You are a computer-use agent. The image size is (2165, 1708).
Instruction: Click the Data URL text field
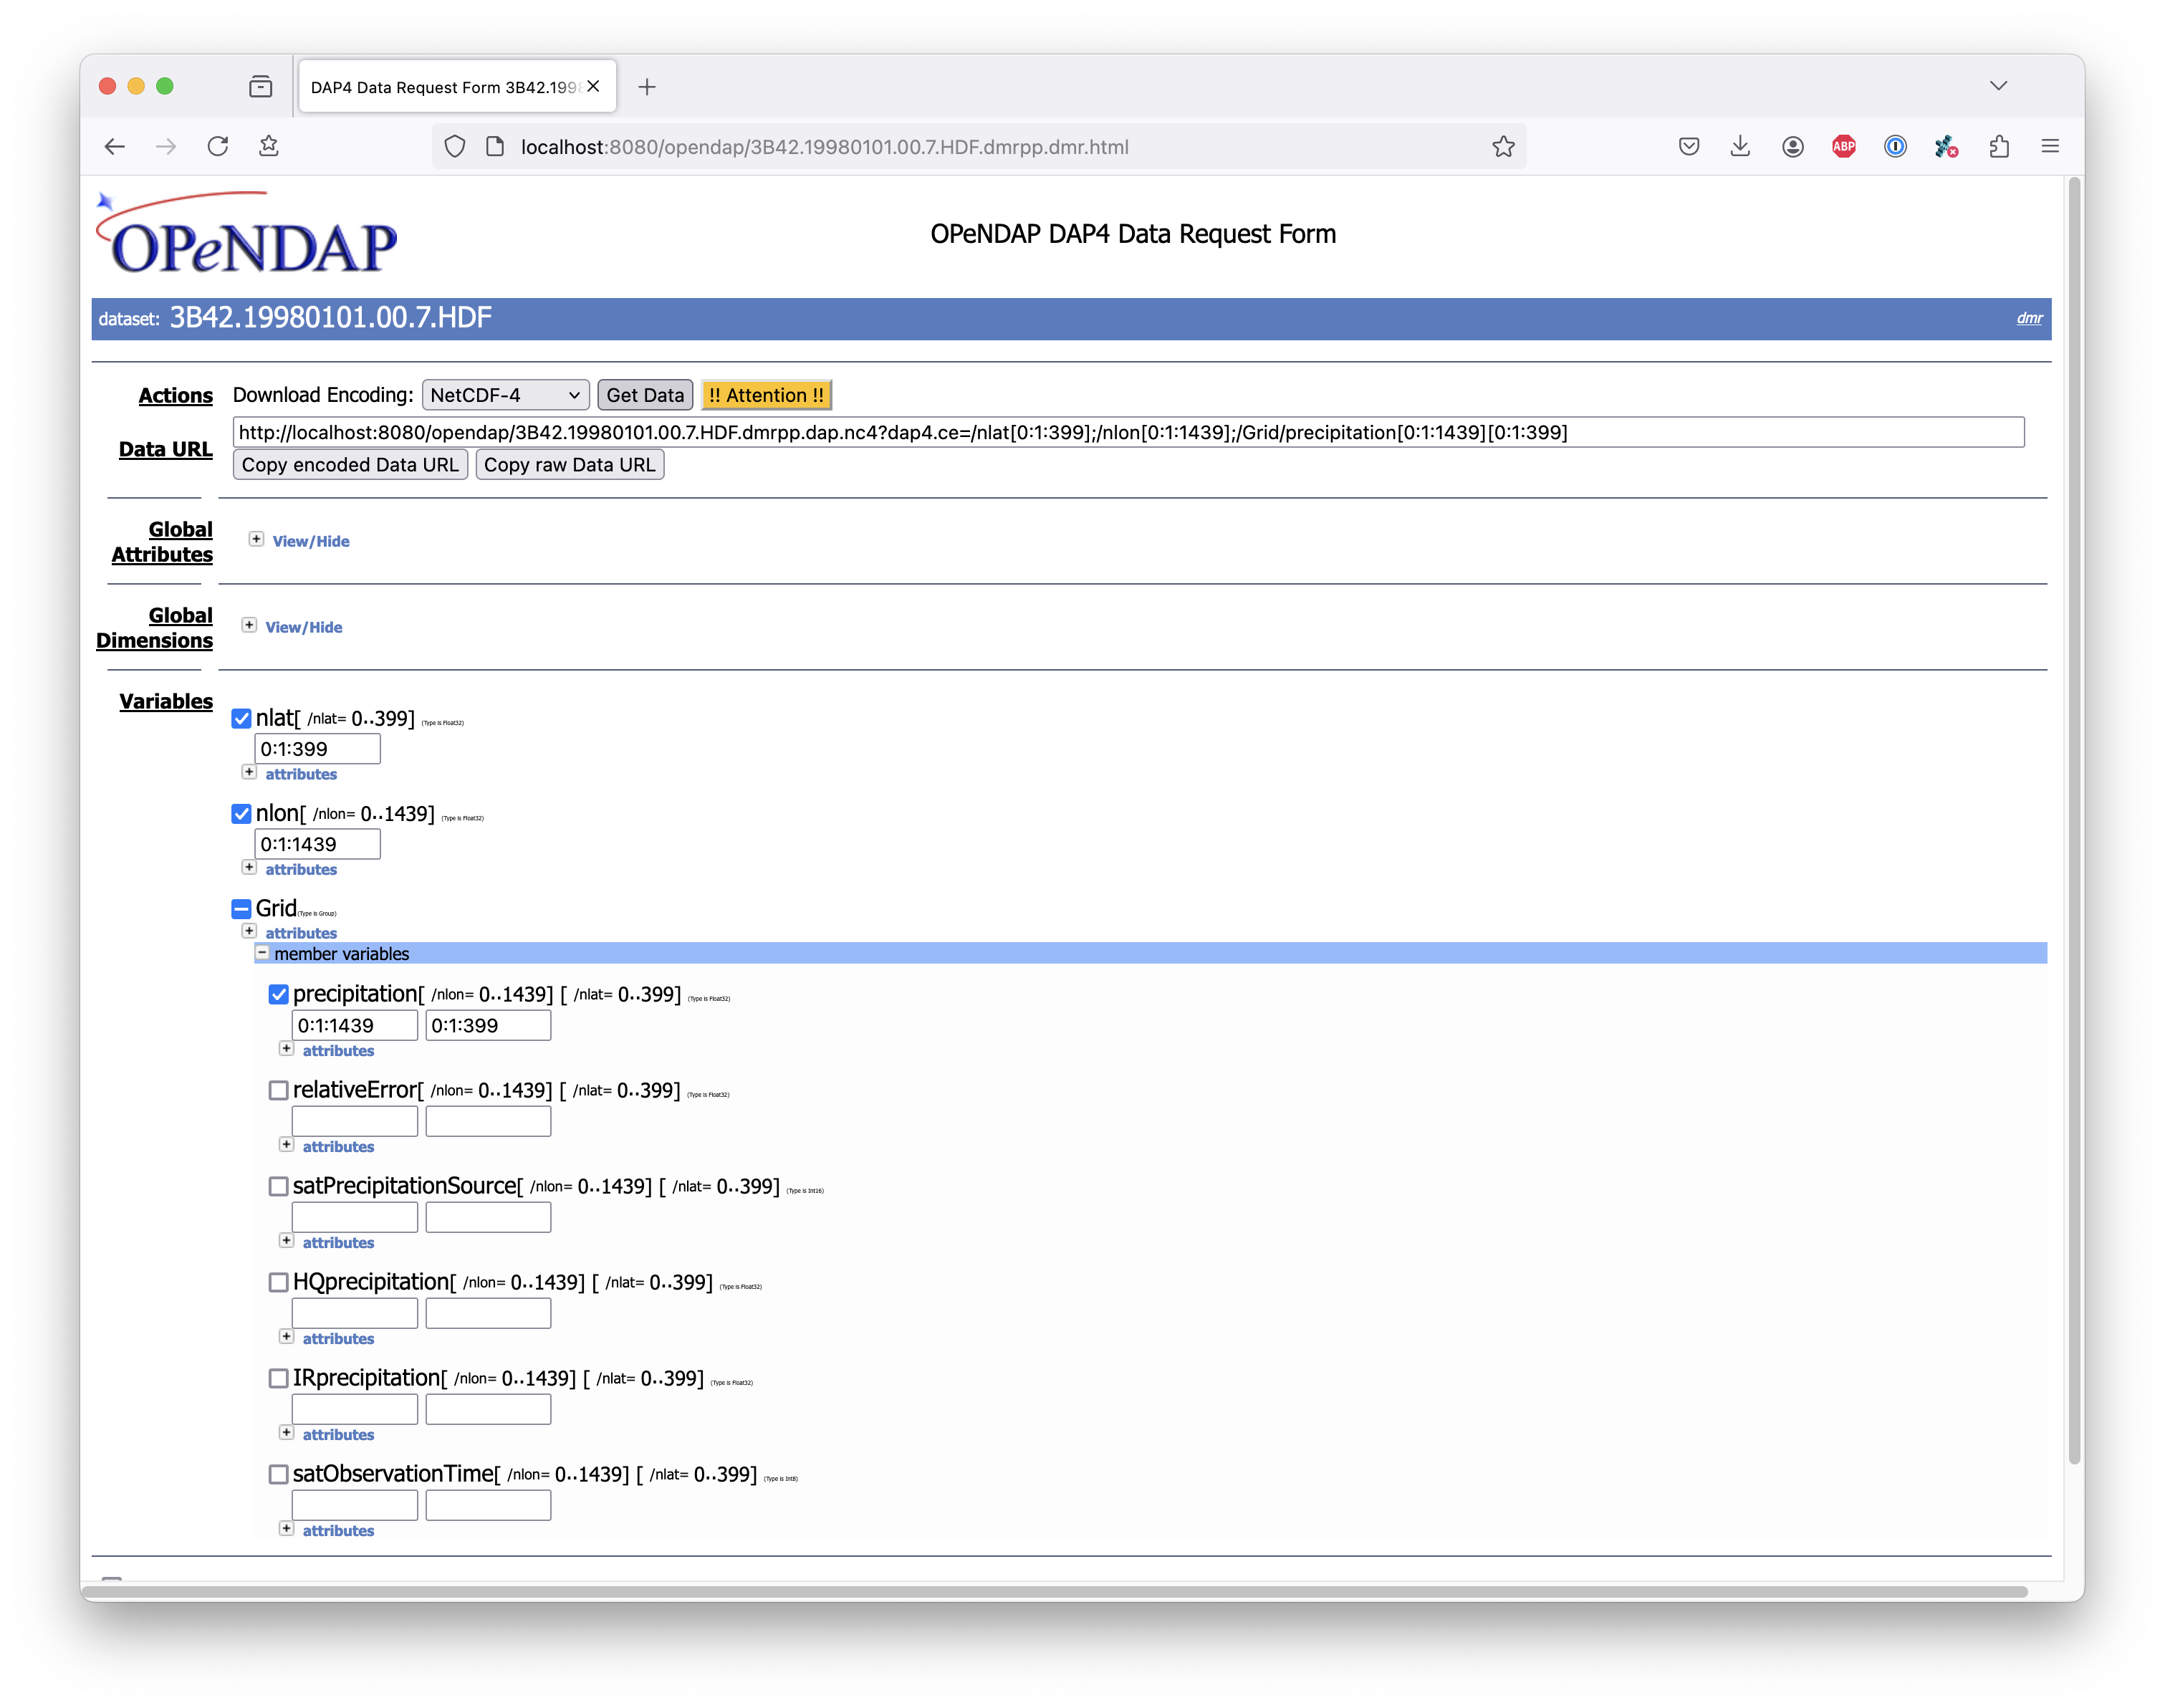pyautogui.click(x=1128, y=432)
